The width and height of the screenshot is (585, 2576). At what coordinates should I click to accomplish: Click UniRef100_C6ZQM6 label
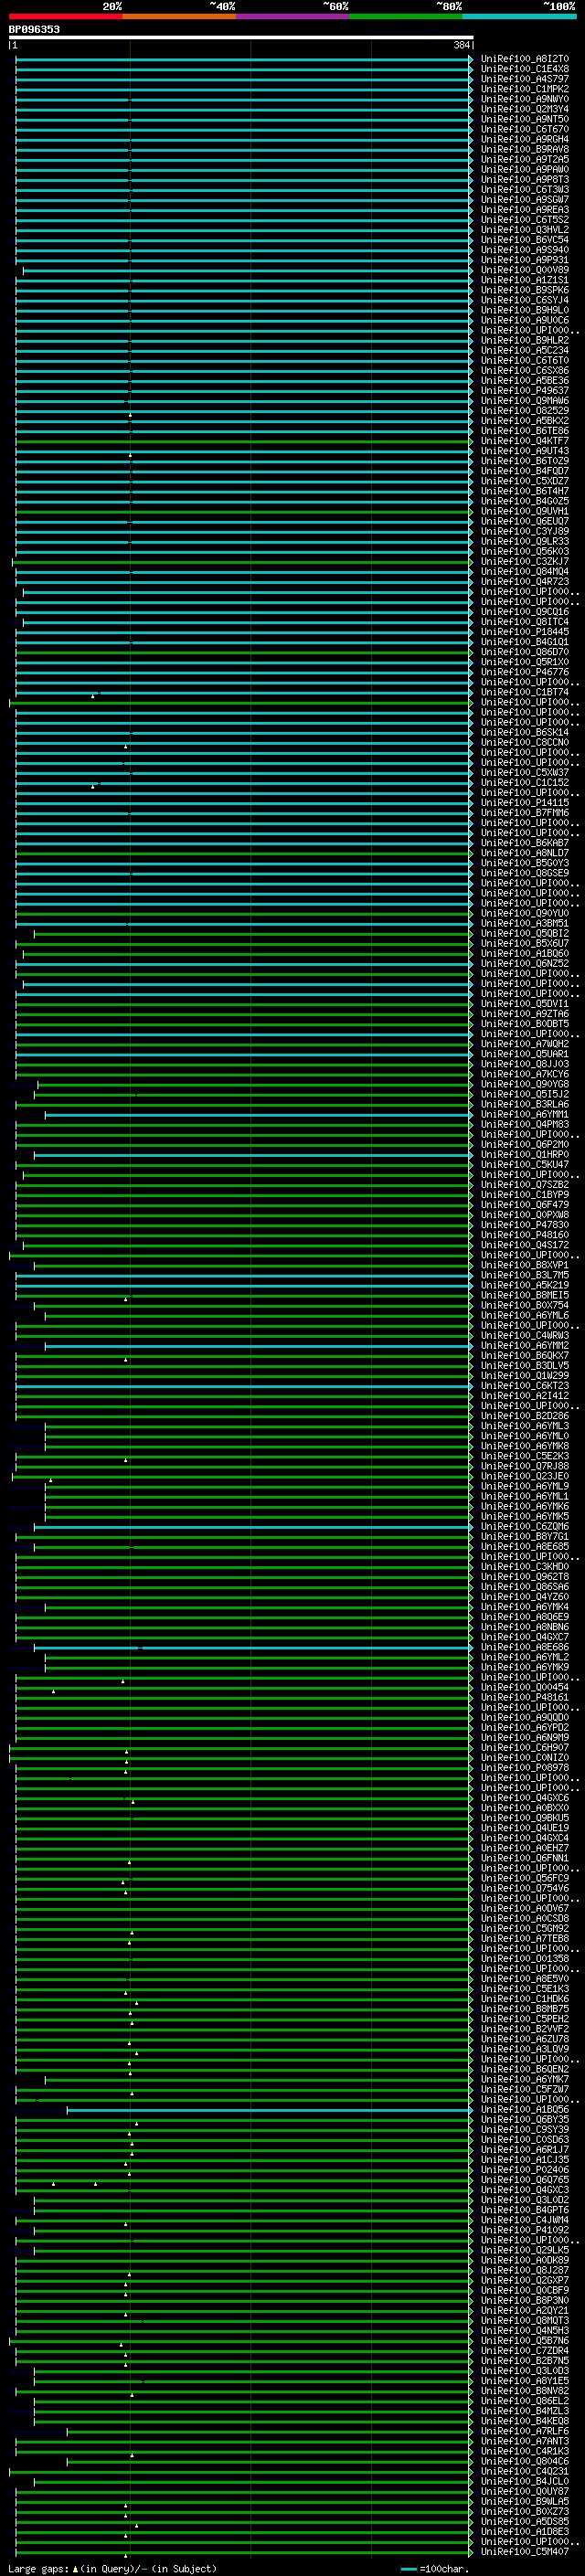click(x=525, y=1527)
